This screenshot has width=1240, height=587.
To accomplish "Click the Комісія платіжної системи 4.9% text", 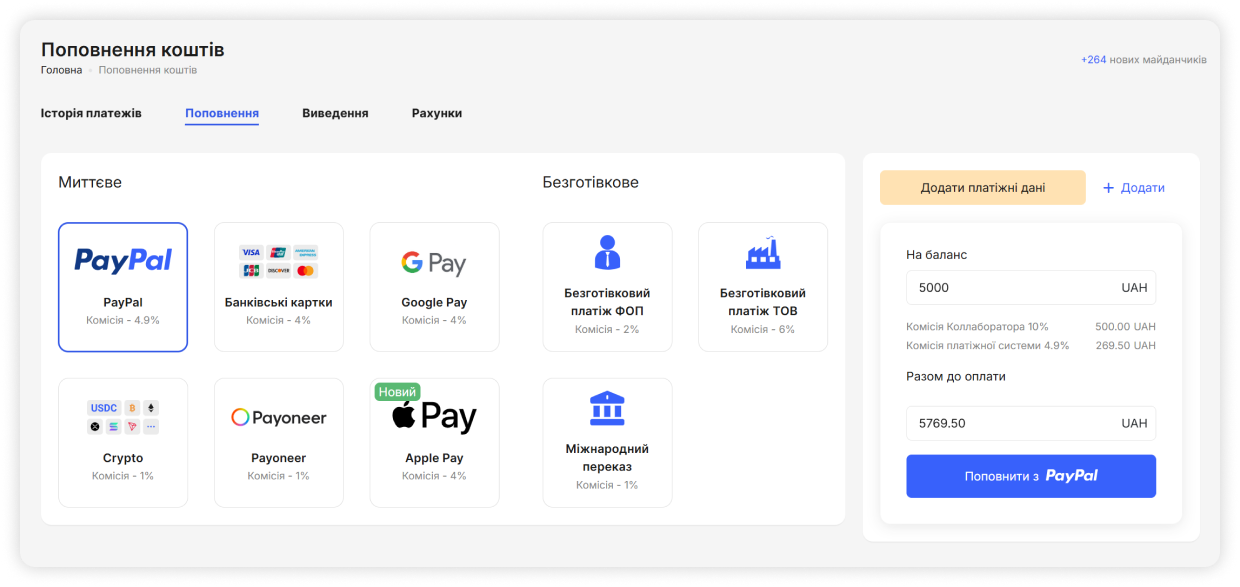I will (988, 346).
